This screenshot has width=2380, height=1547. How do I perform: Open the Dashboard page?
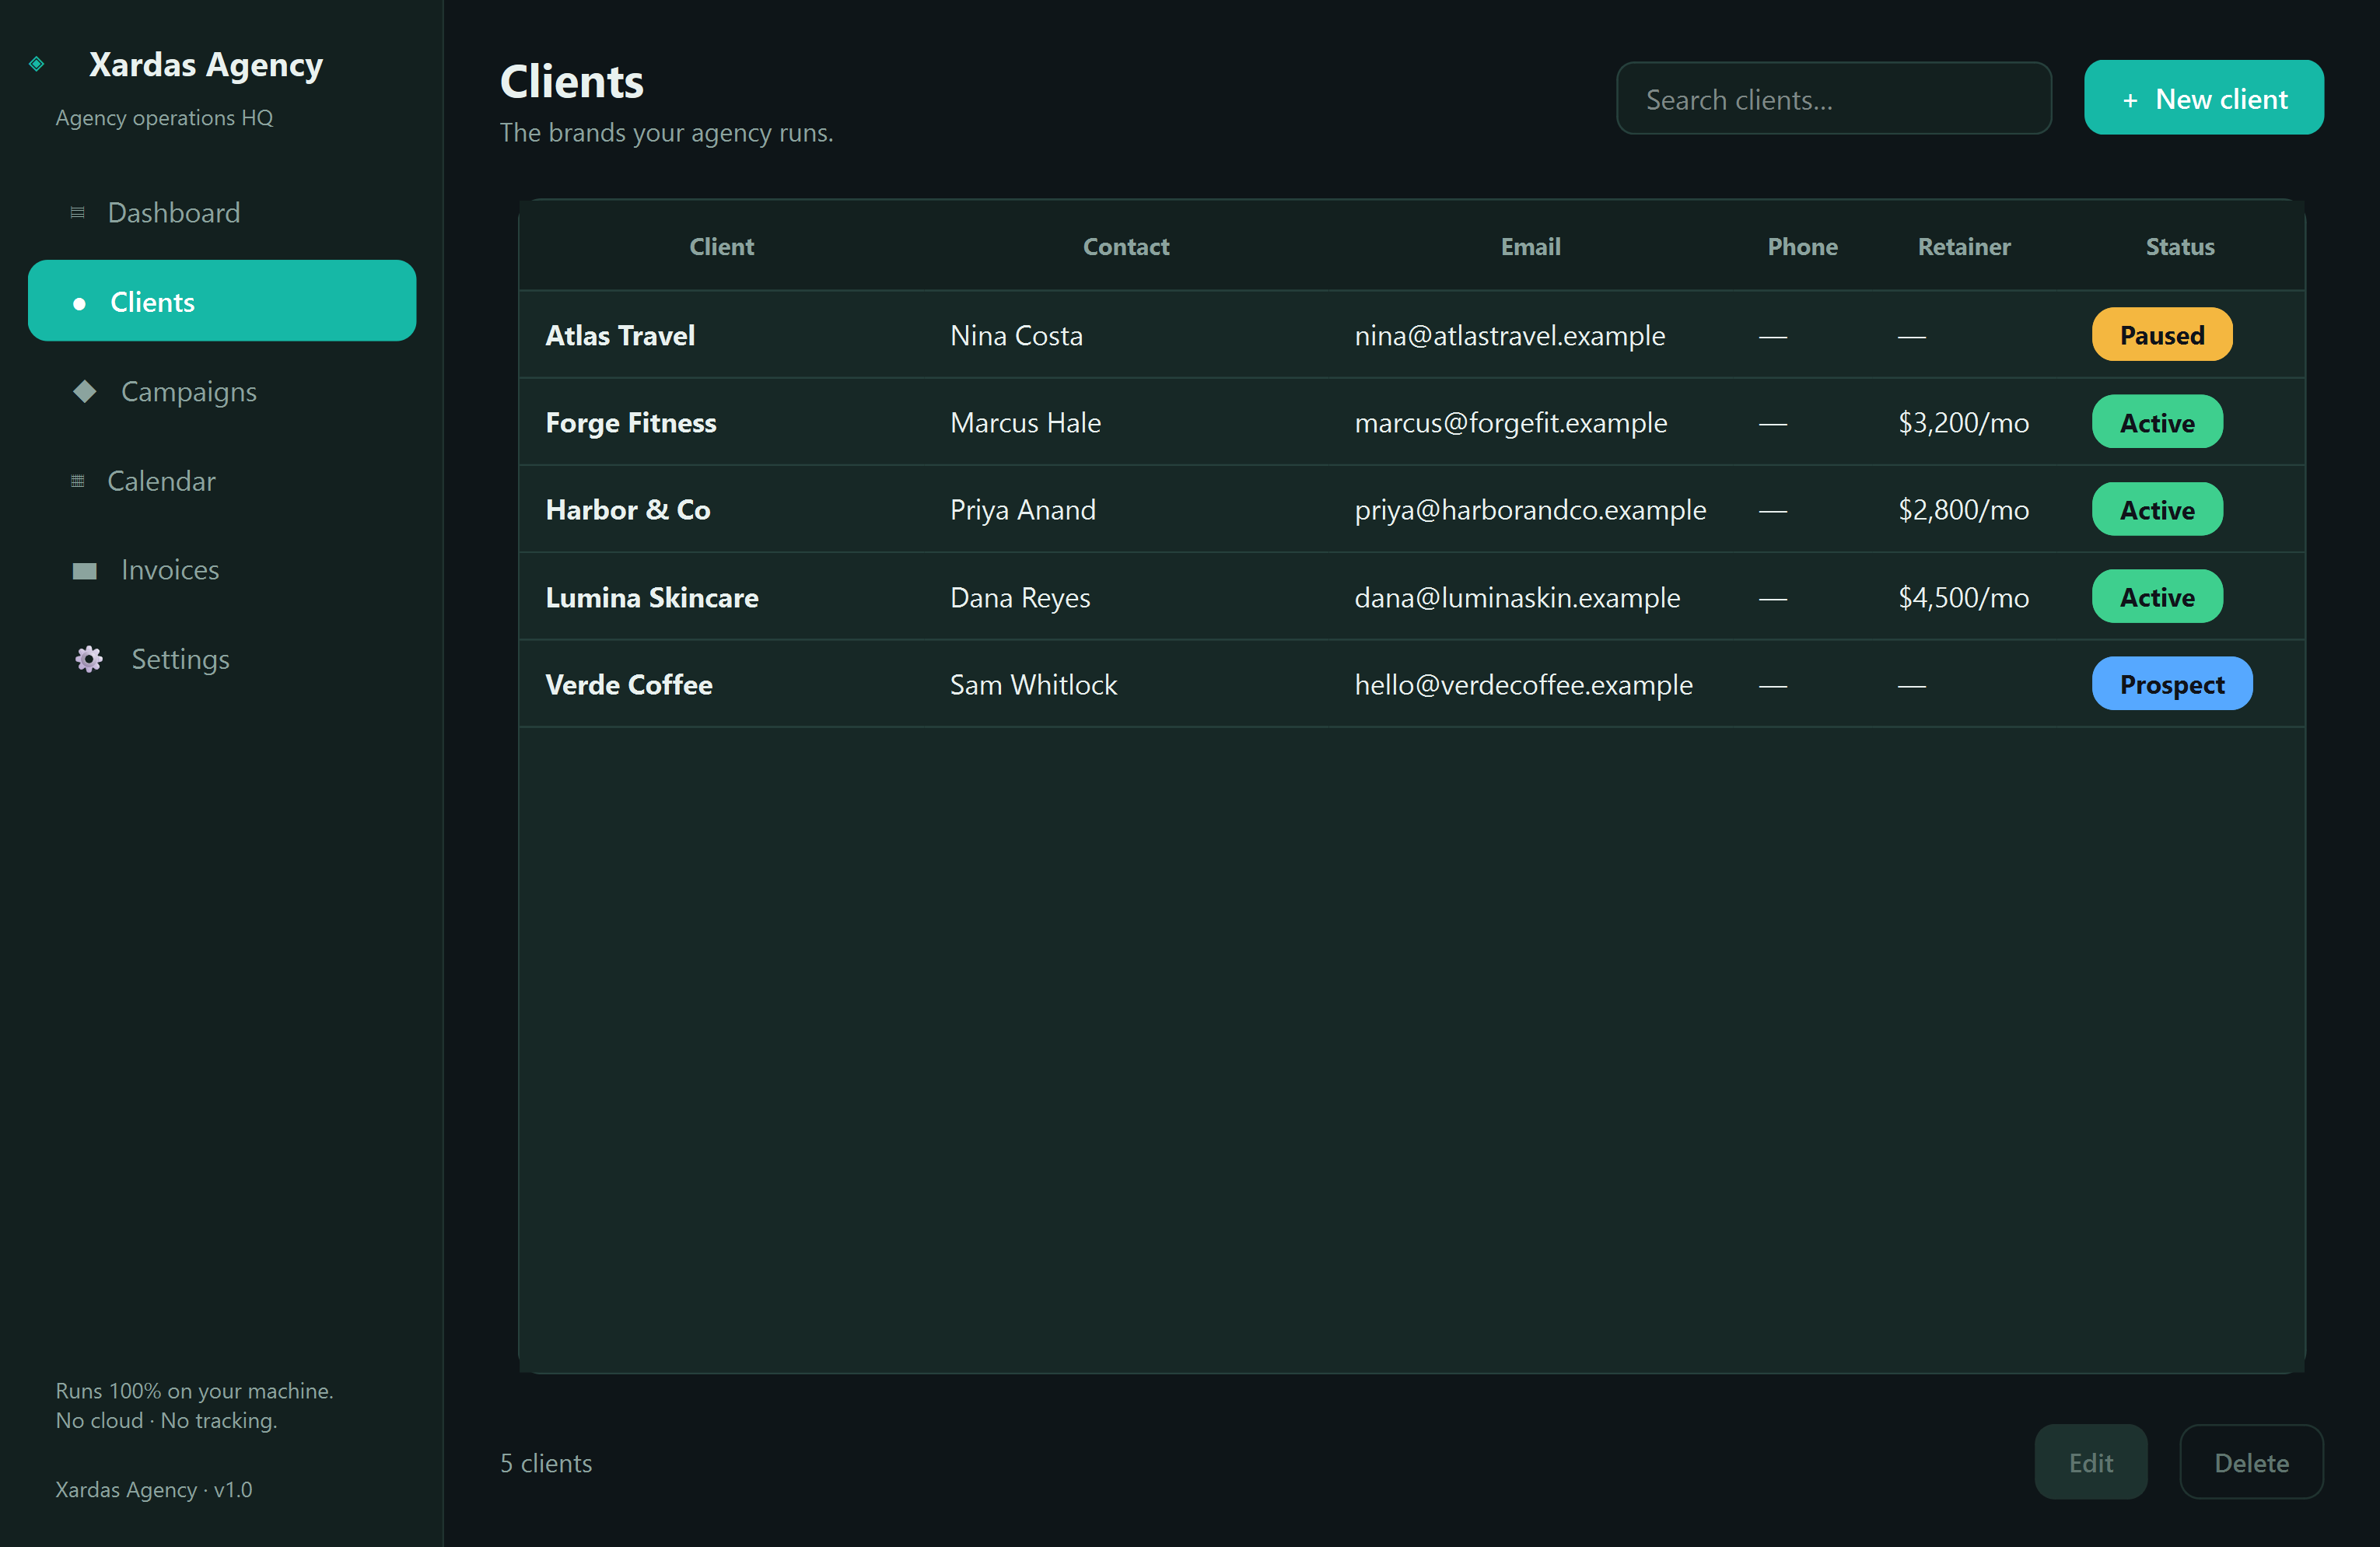tap(222, 213)
